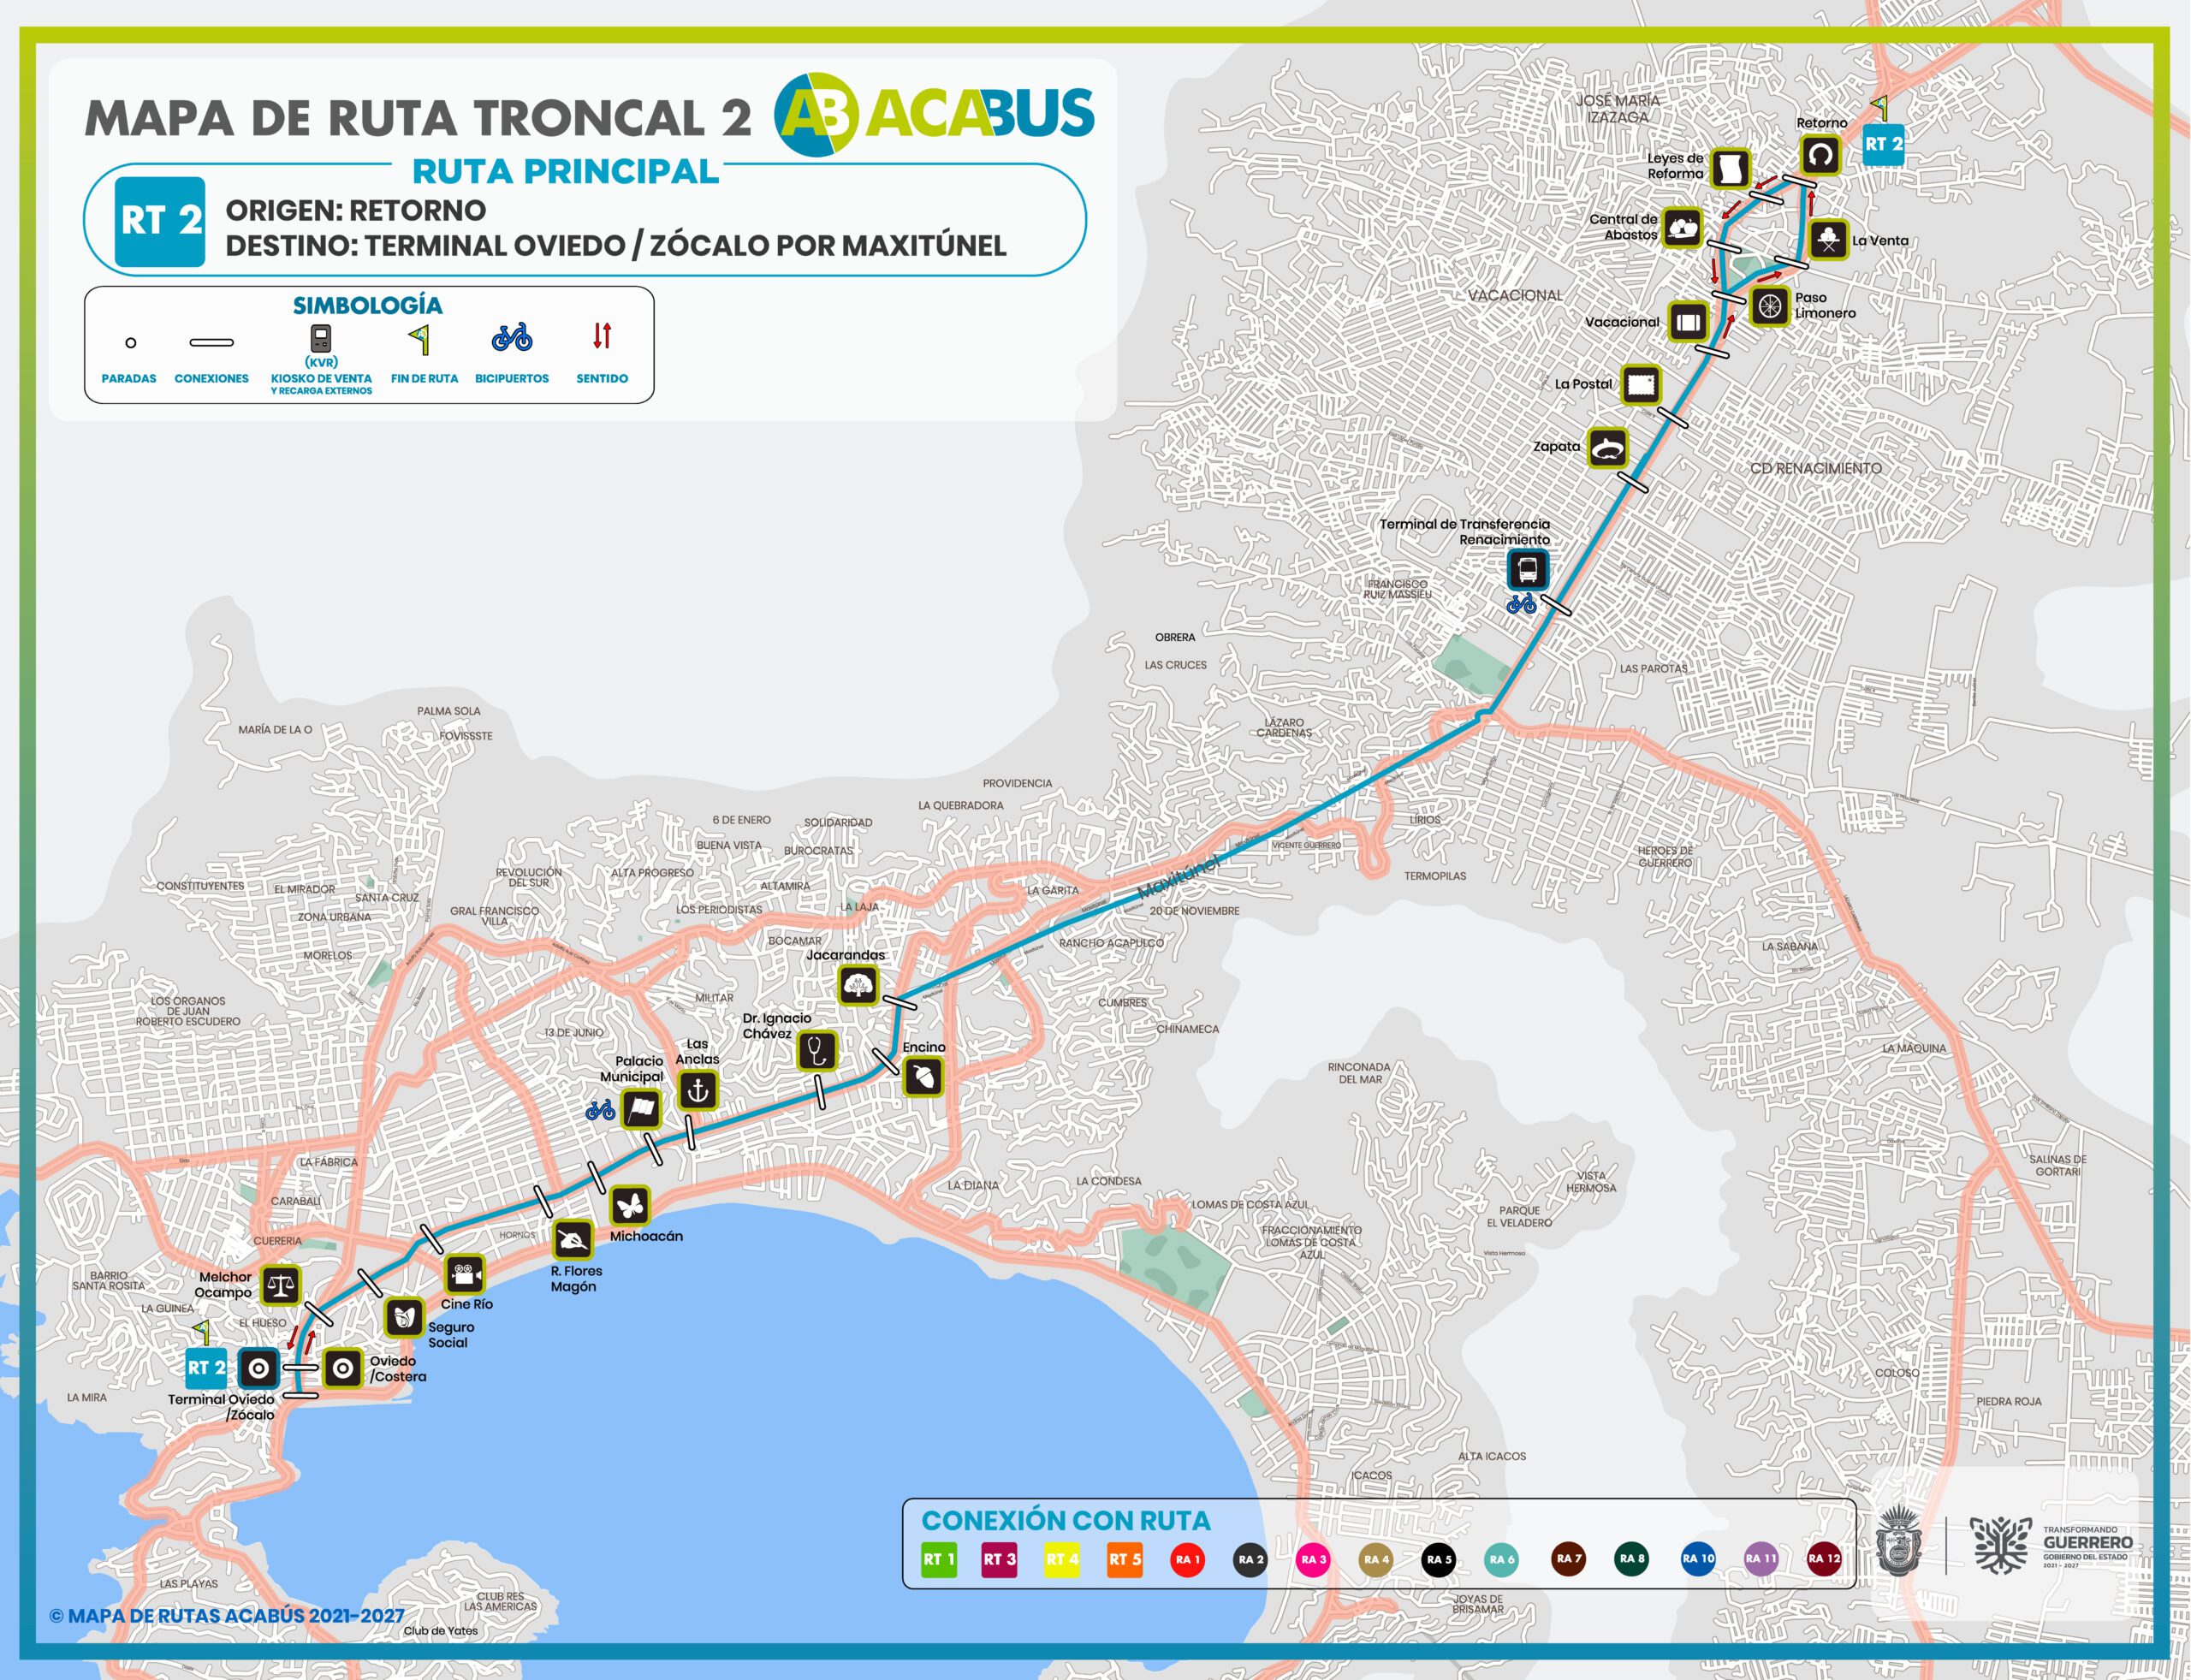Click the Paradas circle symbol in legend
This screenshot has width=2191, height=1680.
click(131, 343)
